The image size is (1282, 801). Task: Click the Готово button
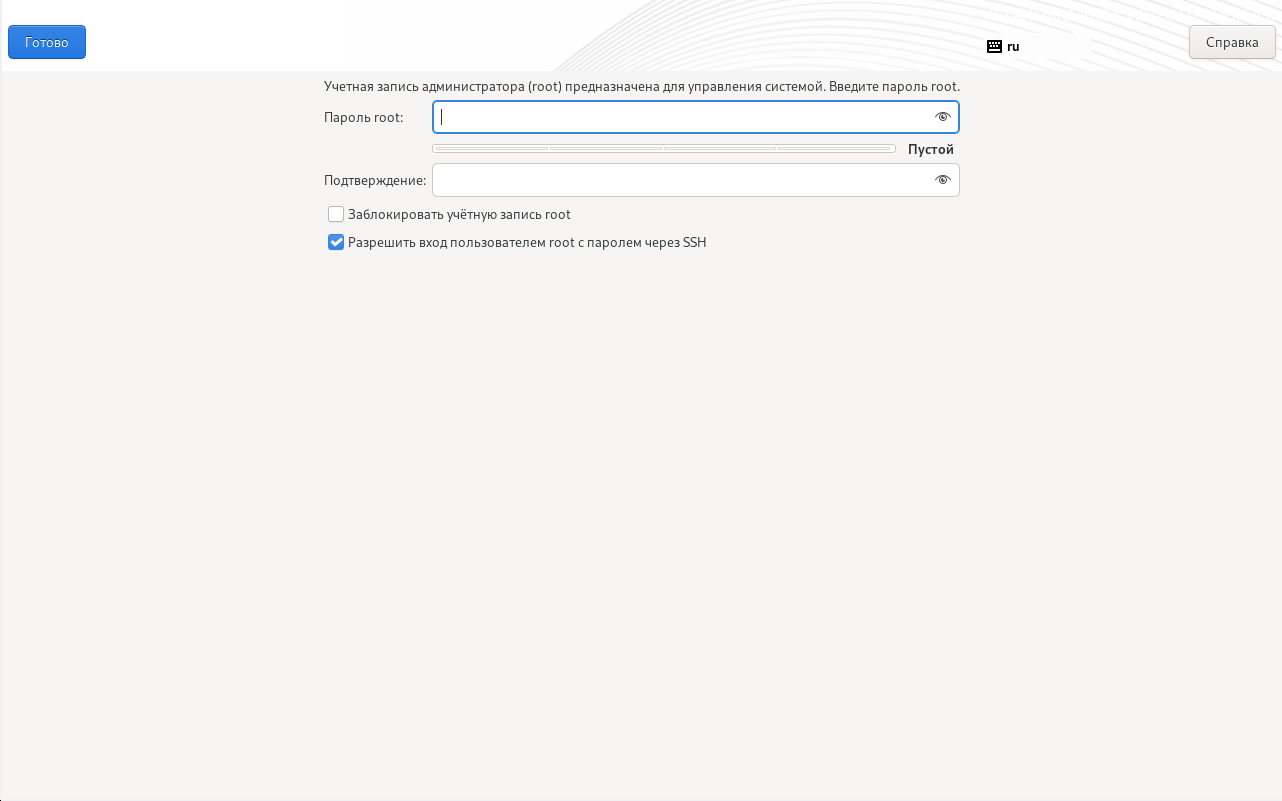(x=47, y=42)
